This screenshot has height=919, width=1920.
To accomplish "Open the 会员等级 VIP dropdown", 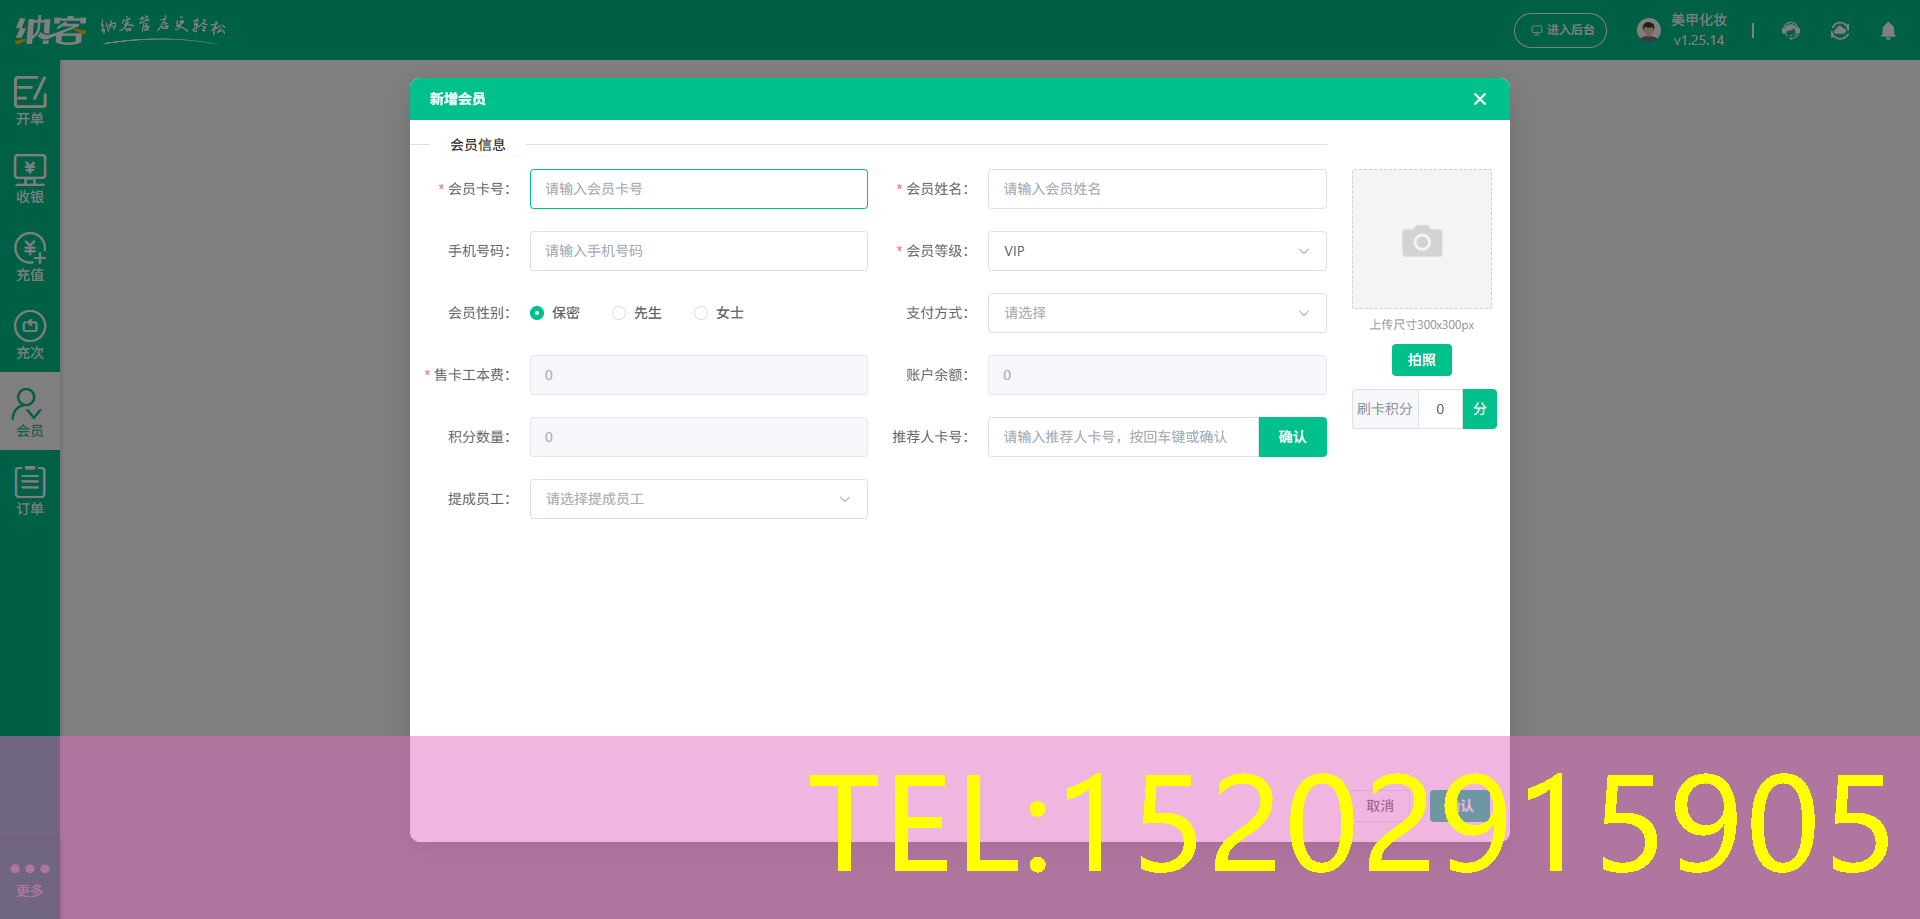I will [1156, 251].
